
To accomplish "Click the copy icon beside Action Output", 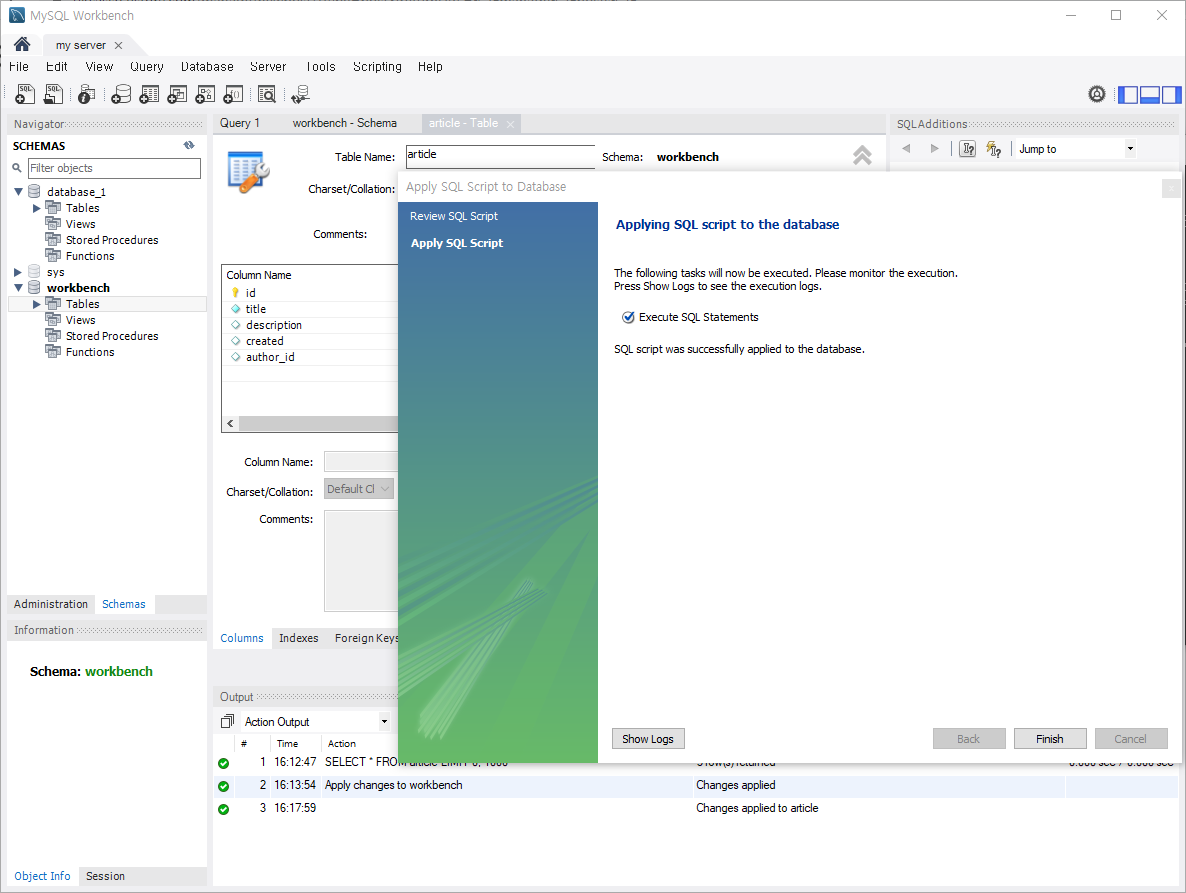I will 227,721.
